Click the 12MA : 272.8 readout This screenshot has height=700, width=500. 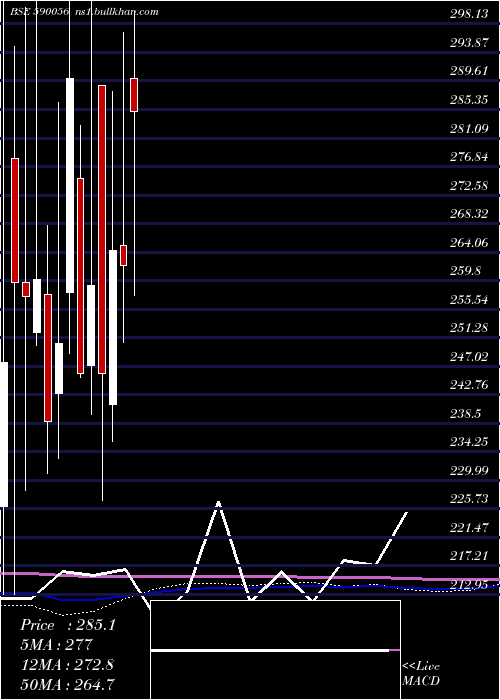pyautogui.click(x=67, y=665)
